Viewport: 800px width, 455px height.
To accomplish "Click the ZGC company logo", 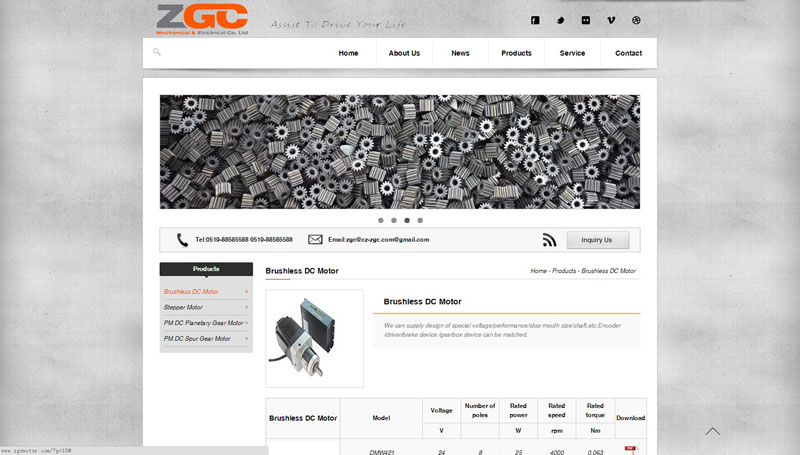I will 202,19.
